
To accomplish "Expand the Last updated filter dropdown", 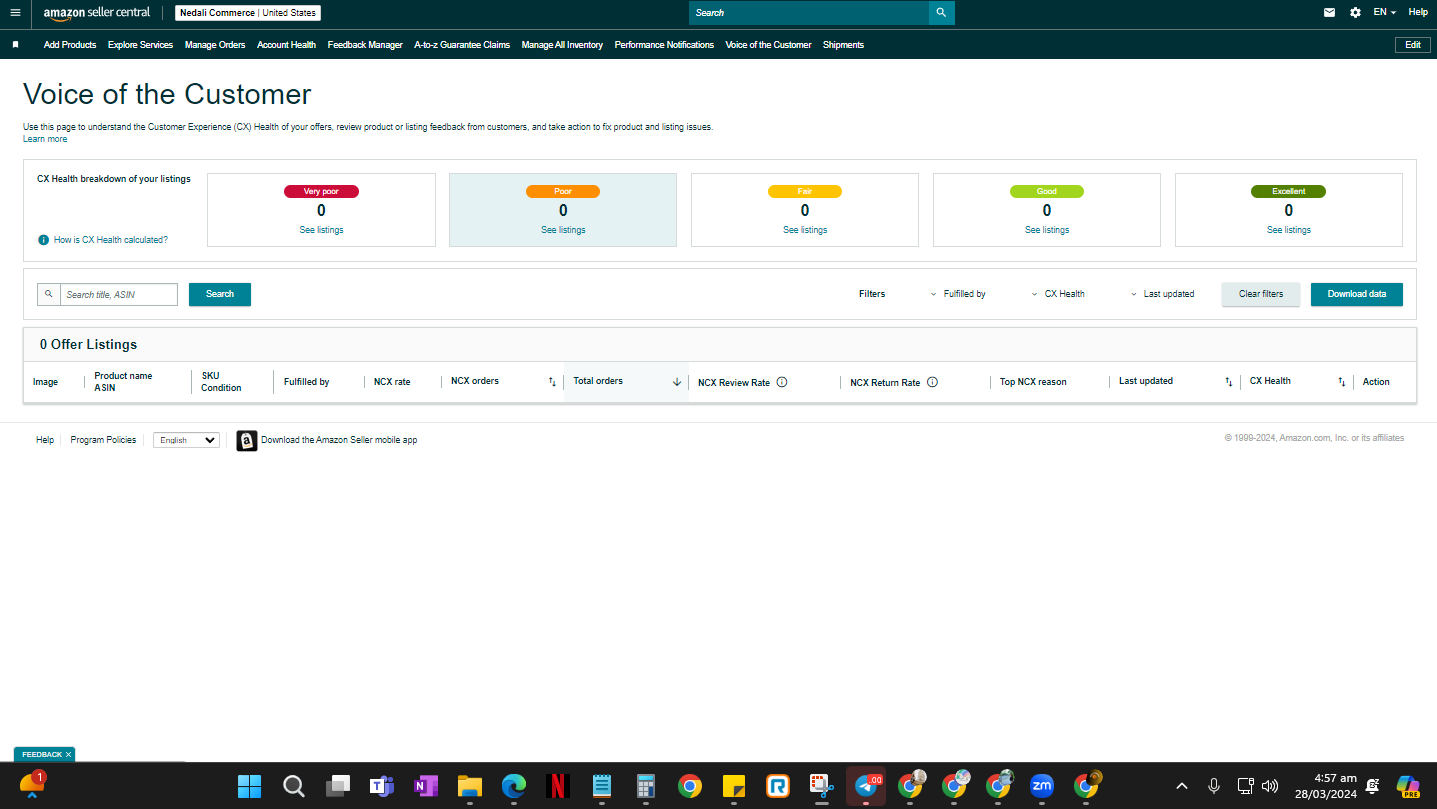I will click(1163, 294).
